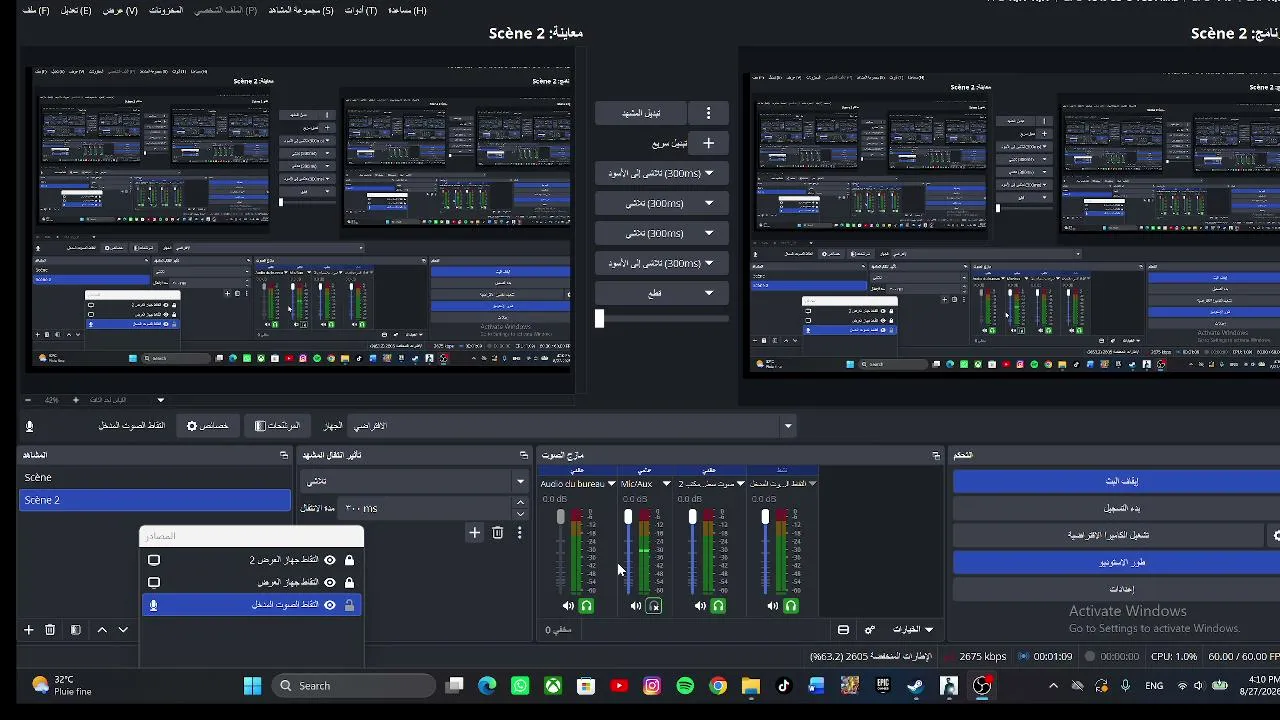Click the transition duration 300 ms field
The image size is (1280, 720).
(x=425, y=508)
